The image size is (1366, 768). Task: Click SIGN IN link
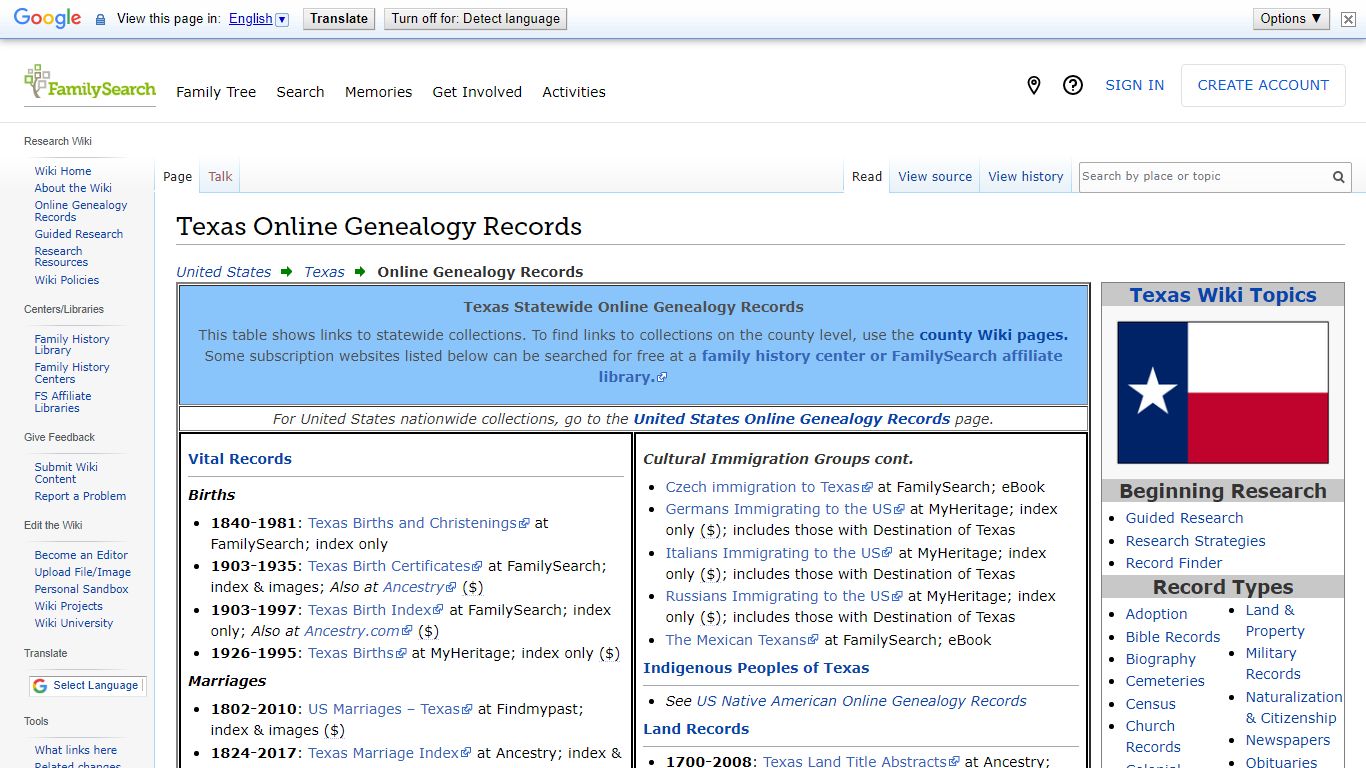pos(1134,86)
